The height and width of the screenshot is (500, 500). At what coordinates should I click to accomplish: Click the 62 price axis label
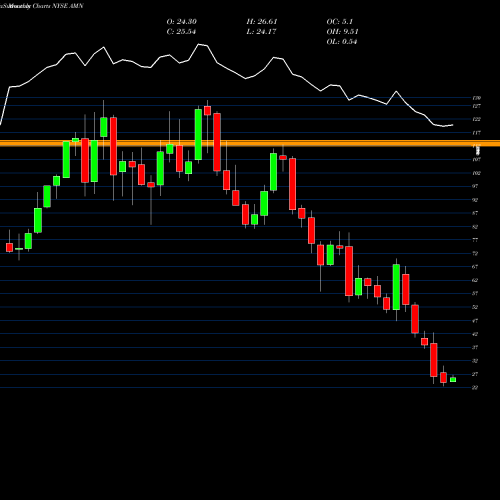click(x=475, y=280)
